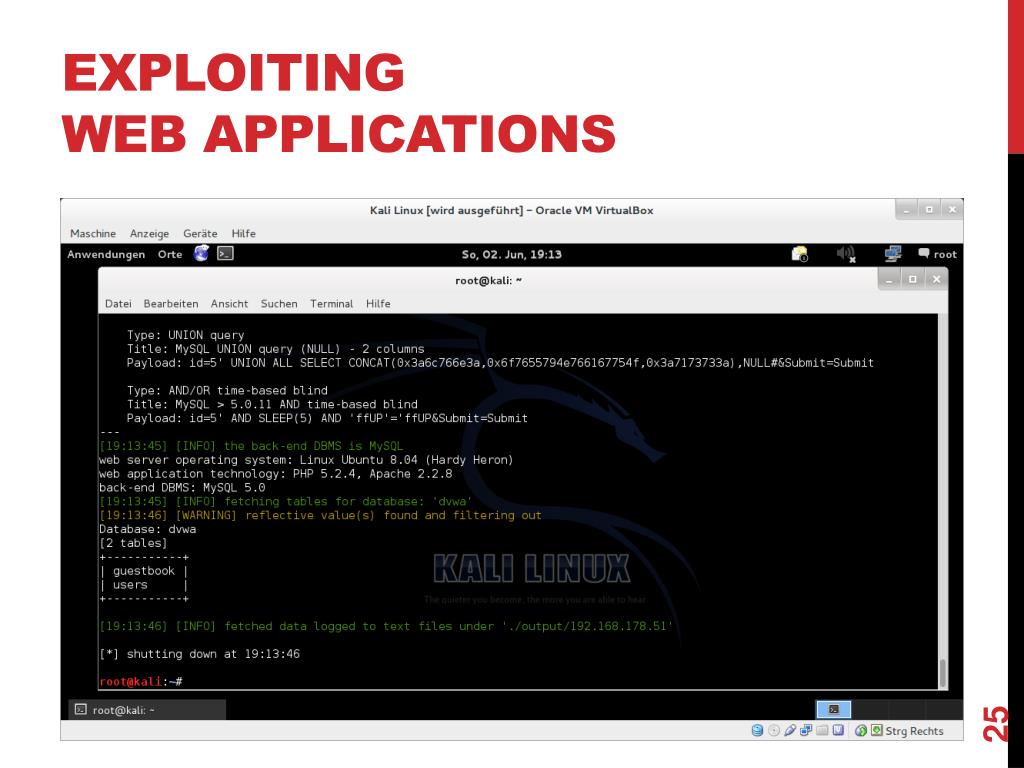The width and height of the screenshot is (1024, 768).
Task: Maximize the root@kali terminal window
Action: pos(912,280)
